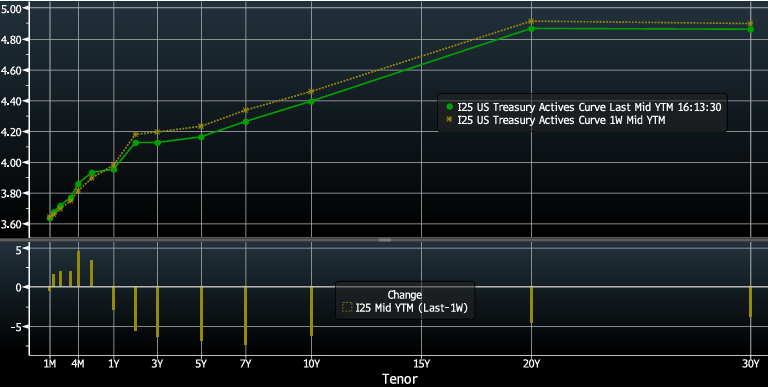
Task: Click the '5.00' yield axis value
Action: [x=10, y=9]
